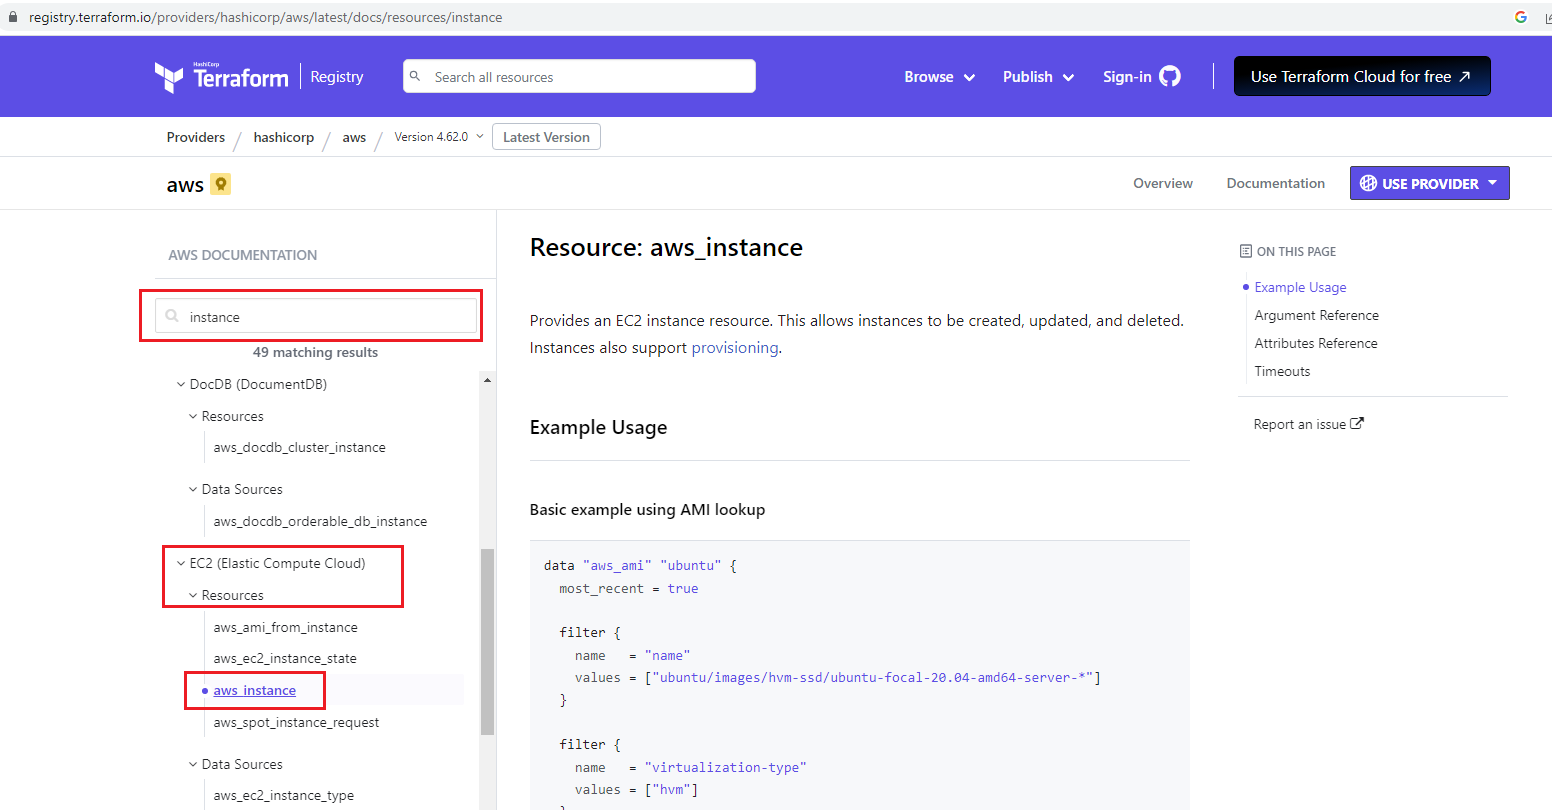
Task: Click the AWS DOCUMENTATION sidebar heading
Action: pyautogui.click(x=242, y=255)
